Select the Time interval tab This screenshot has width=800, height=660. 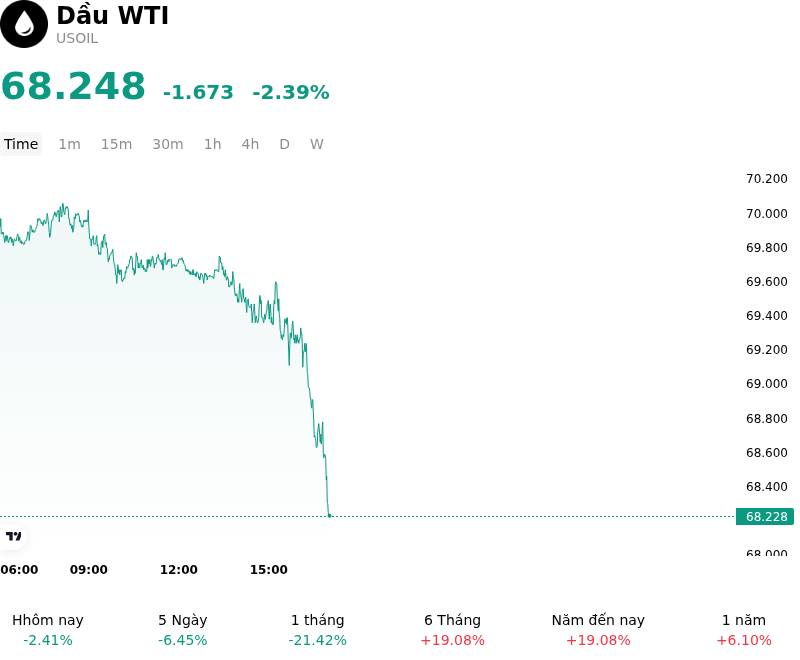pos(21,144)
